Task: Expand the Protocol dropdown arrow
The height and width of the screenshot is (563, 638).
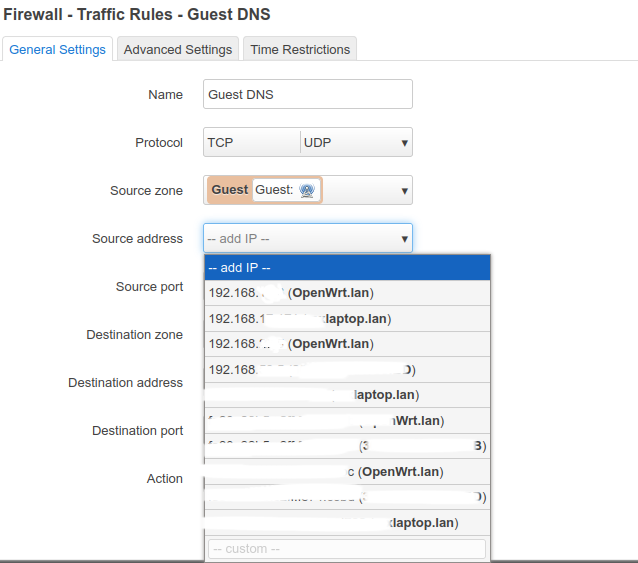Action: coord(404,143)
